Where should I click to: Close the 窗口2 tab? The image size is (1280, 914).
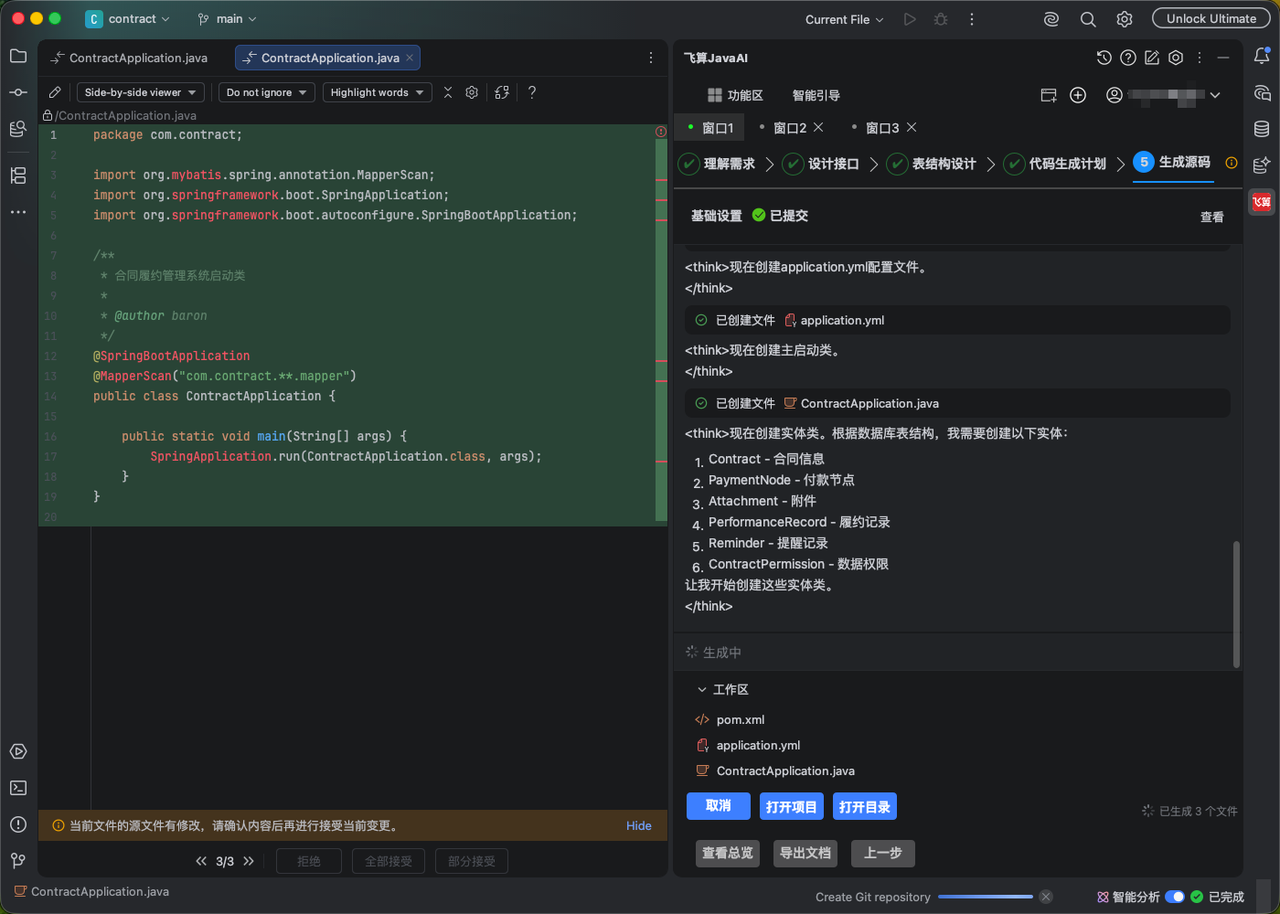pos(818,127)
